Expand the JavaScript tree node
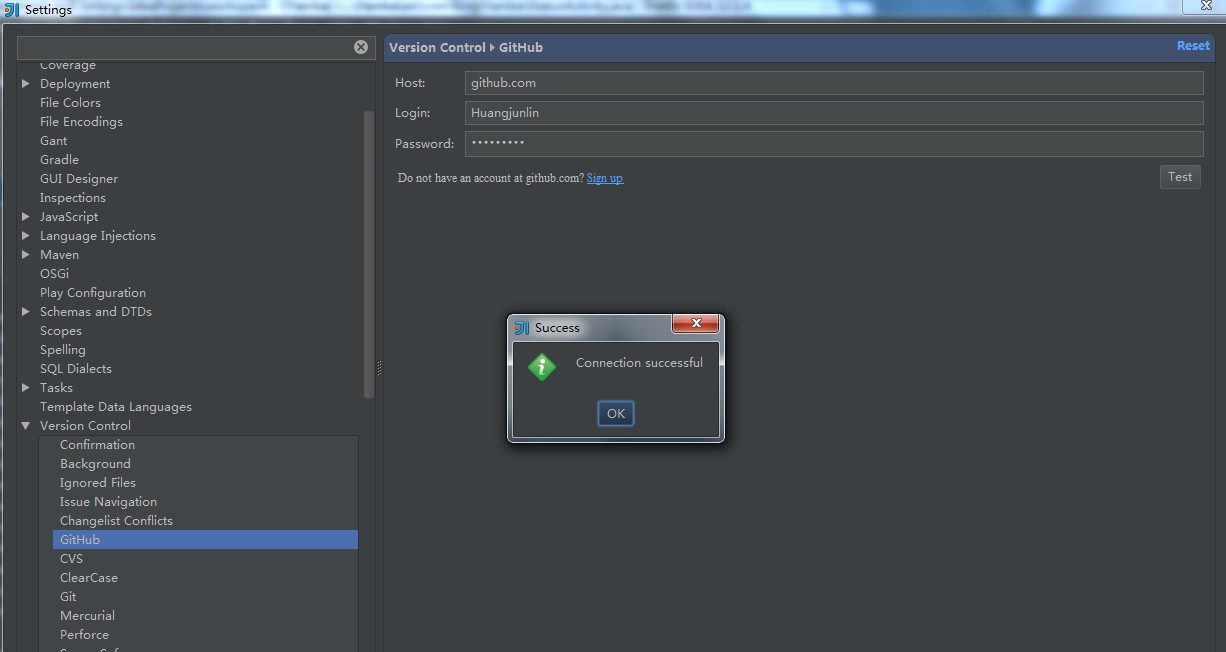The height and width of the screenshot is (652, 1226). coord(26,217)
